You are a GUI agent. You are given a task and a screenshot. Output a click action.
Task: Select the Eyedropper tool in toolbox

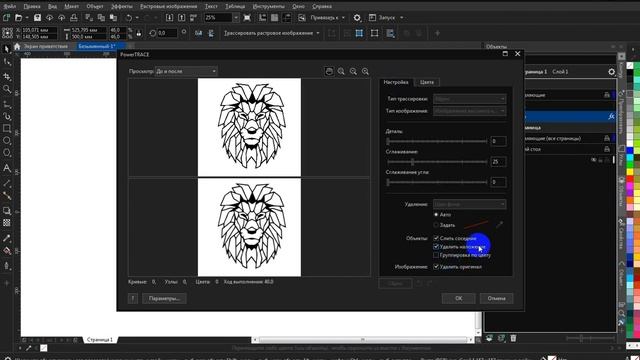[x=7, y=238]
